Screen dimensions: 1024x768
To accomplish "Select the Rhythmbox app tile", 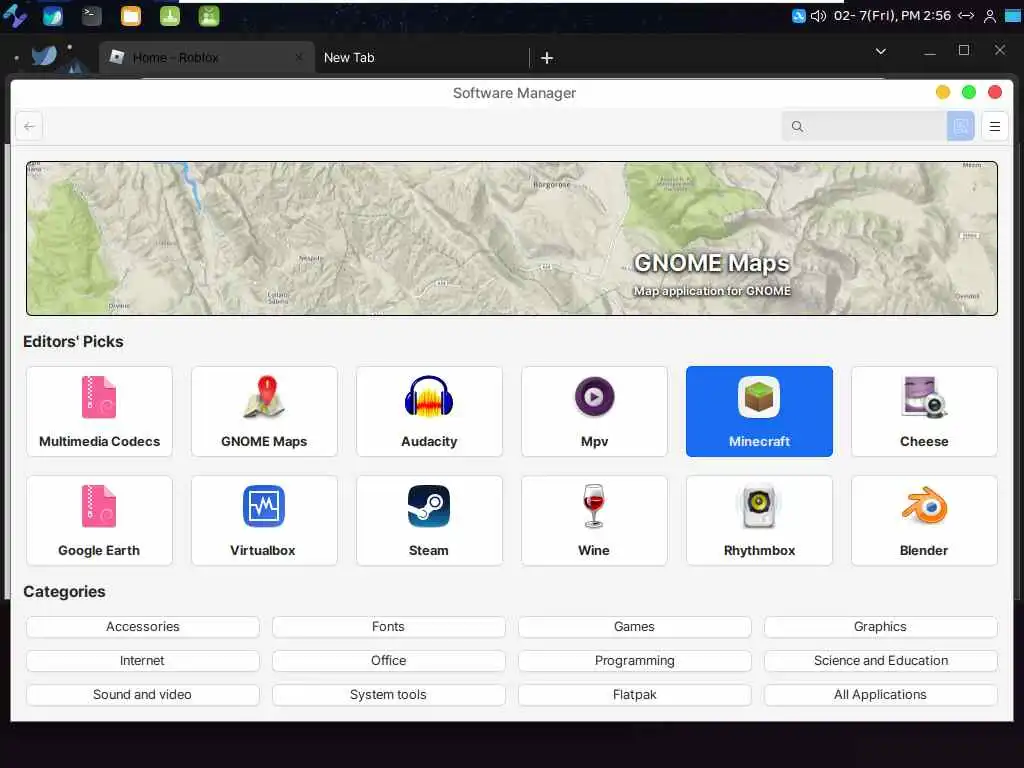I will 760,520.
